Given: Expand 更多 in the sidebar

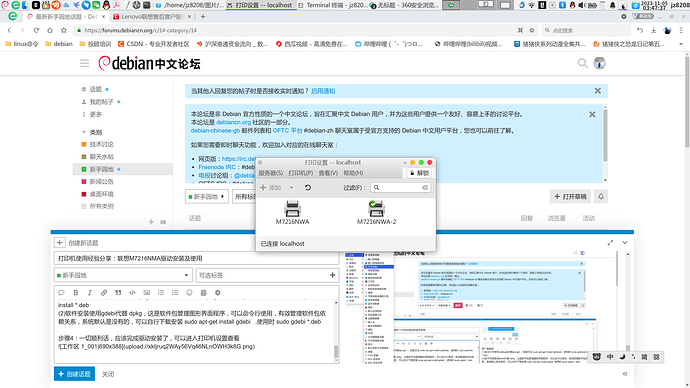Looking at the screenshot, I should click(95, 114).
